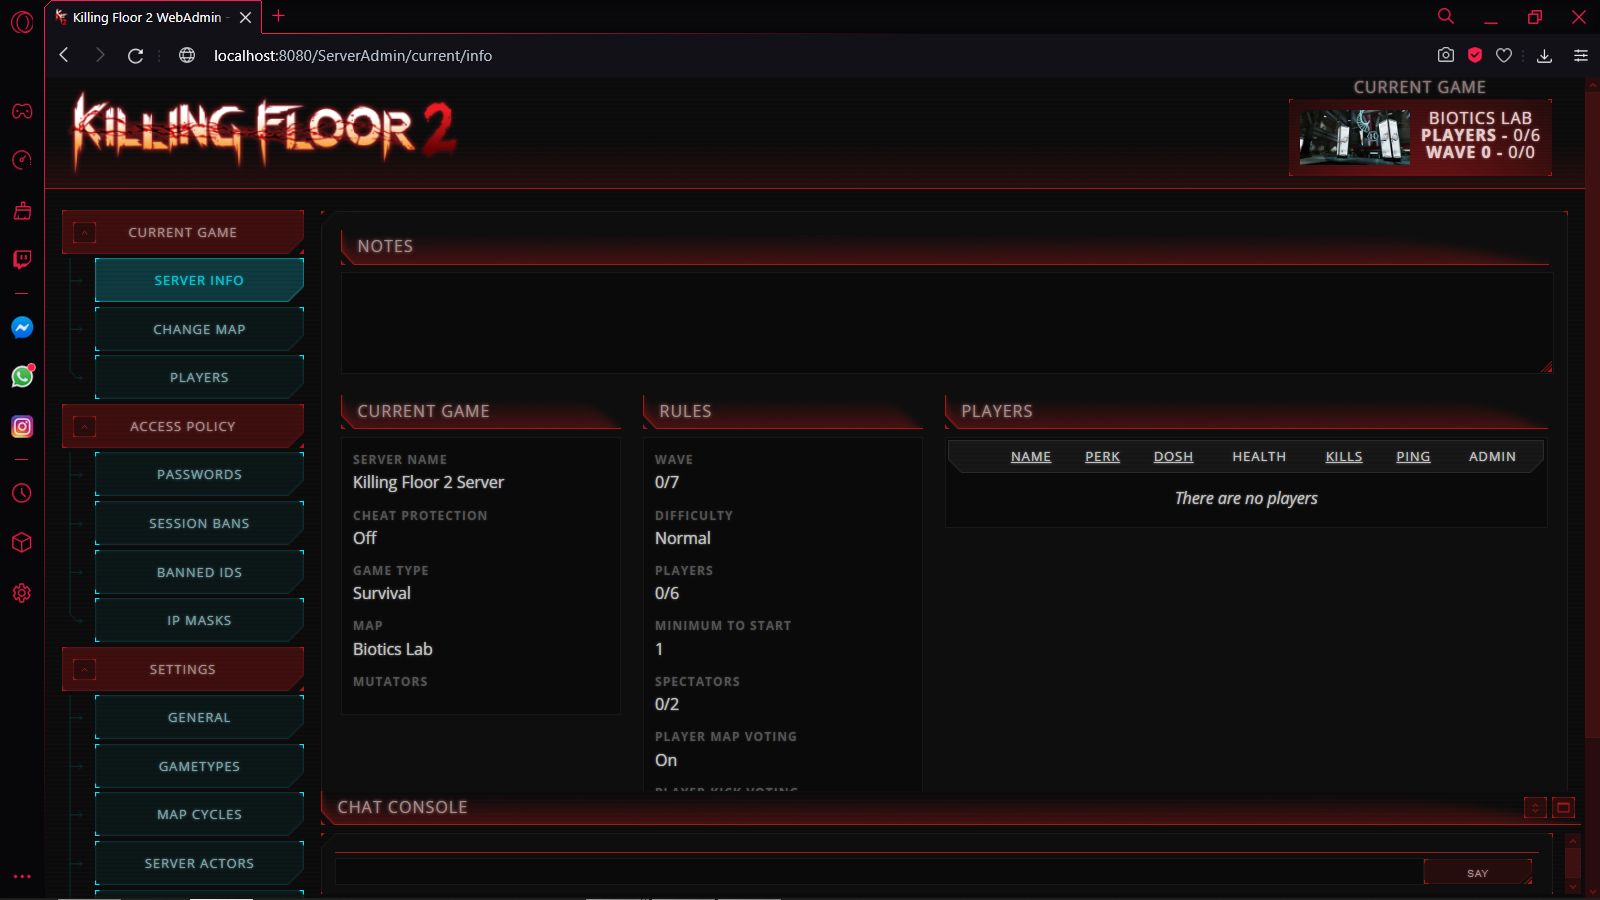Click the Say button in chat console
The height and width of the screenshot is (900, 1600).
(1477, 873)
